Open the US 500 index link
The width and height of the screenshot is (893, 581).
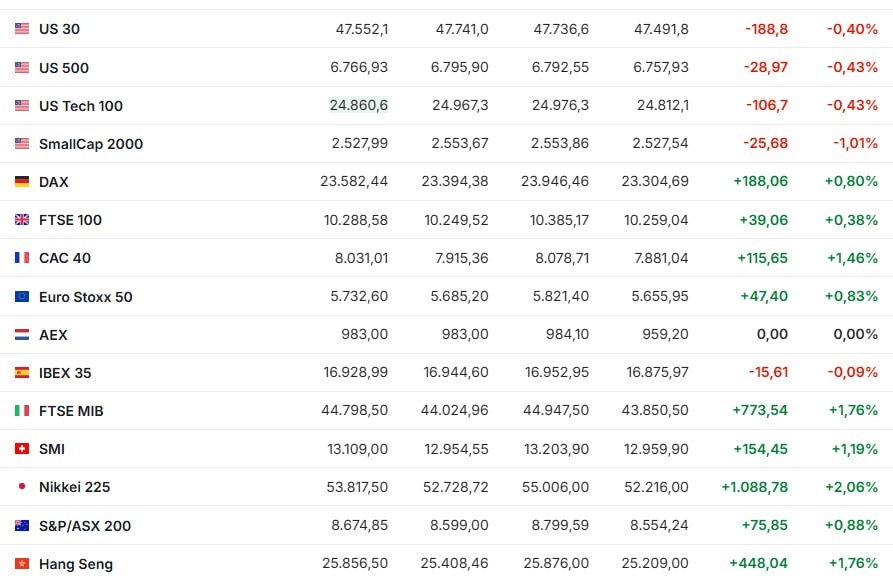tap(64, 68)
